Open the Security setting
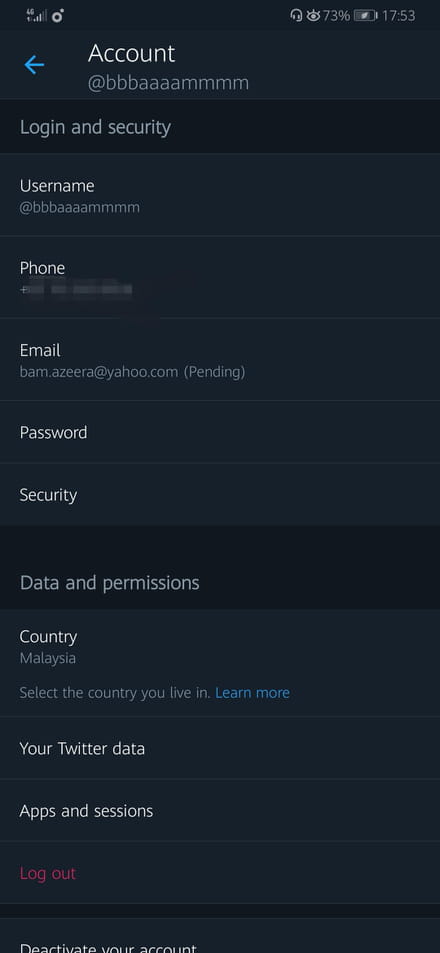Viewport: 440px width, 953px height. click(x=220, y=495)
